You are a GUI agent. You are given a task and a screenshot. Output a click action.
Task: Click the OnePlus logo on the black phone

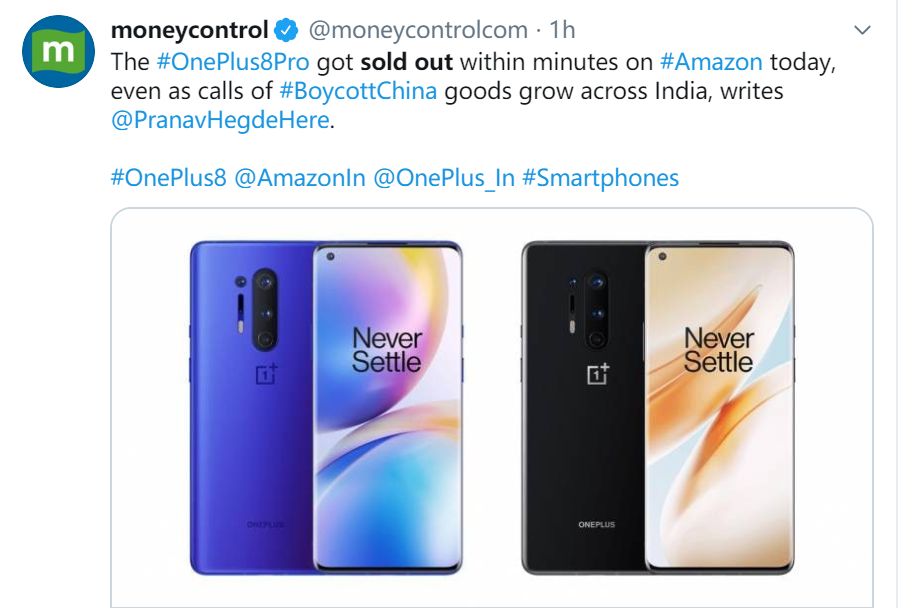tap(597, 375)
